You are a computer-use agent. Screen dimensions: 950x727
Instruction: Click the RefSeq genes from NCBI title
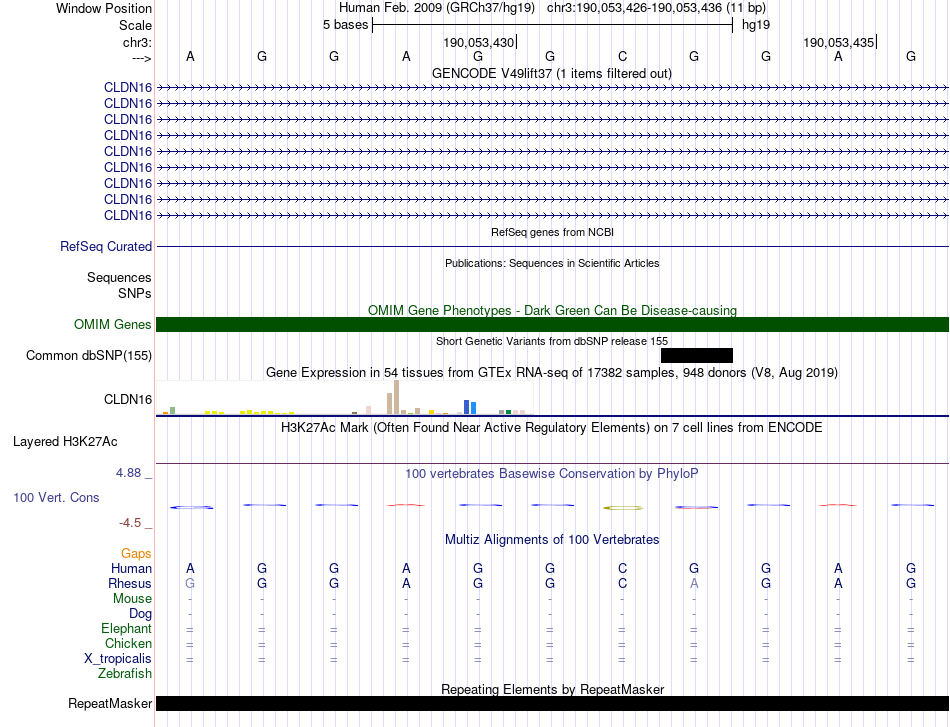coord(552,232)
